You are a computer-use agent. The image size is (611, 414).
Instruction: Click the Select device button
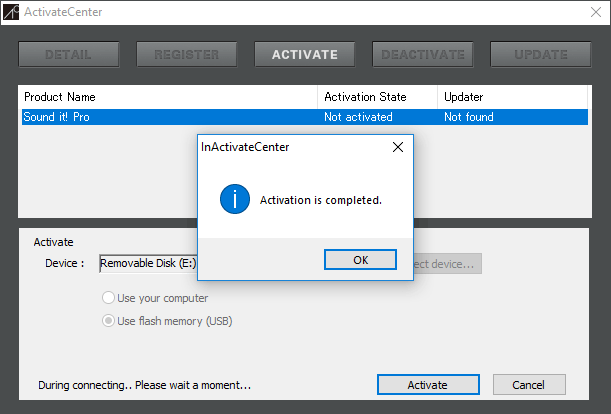pyautogui.click(x=447, y=264)
